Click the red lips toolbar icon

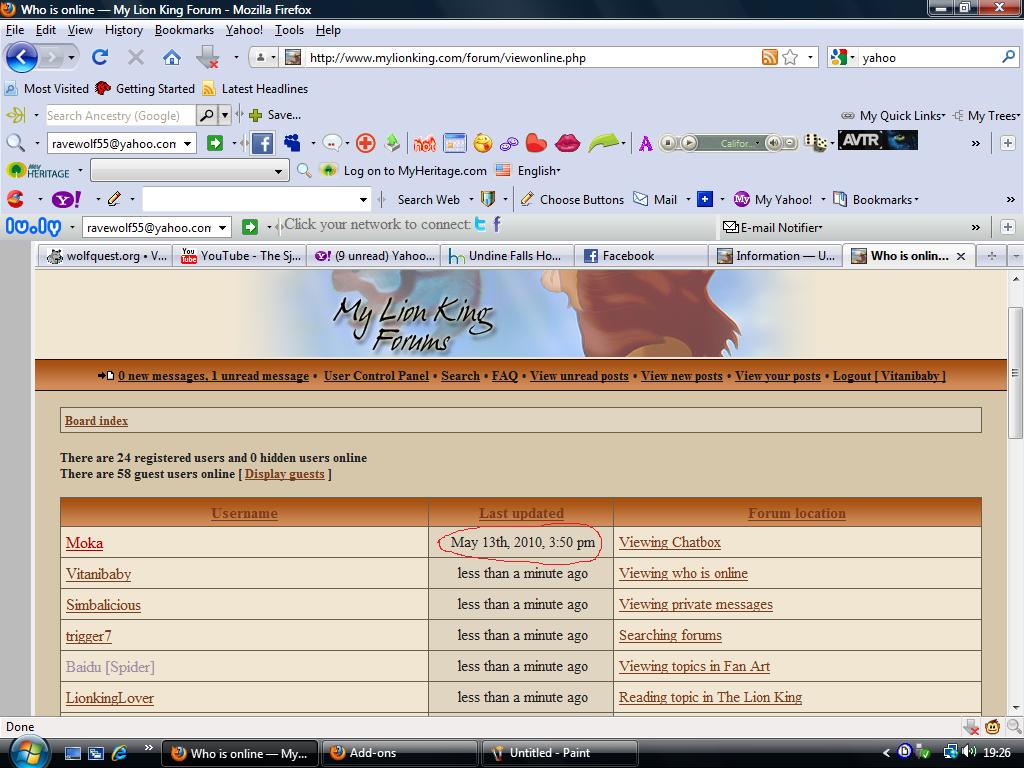point(567,143)
